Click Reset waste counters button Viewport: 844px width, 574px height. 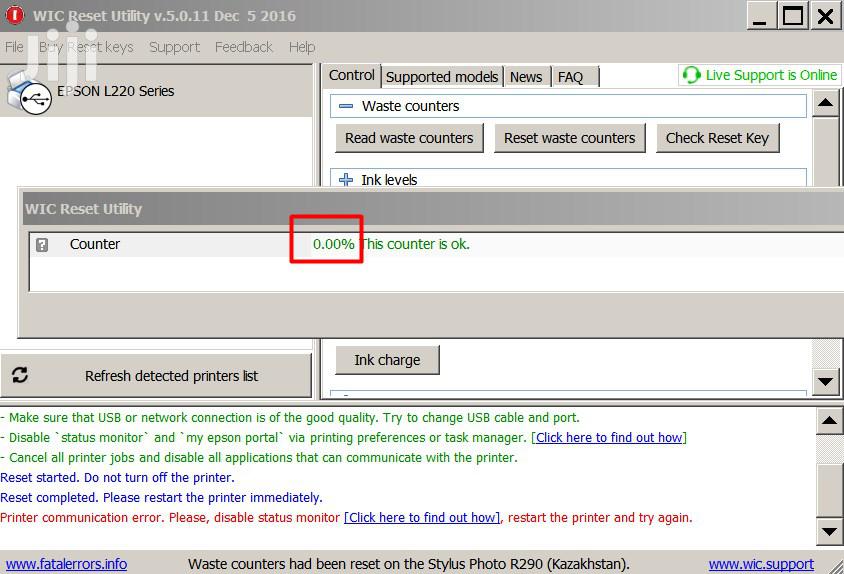(x=569, y=138)
